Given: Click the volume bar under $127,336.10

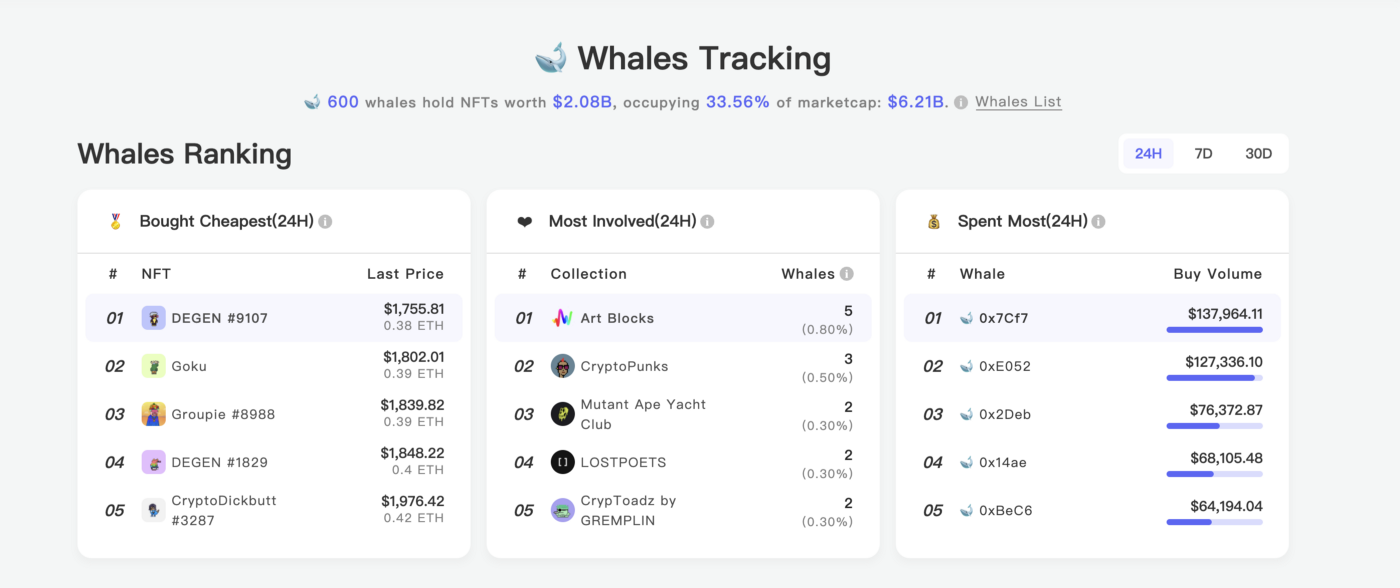Looking at the screenshot, I should 1214,378.
